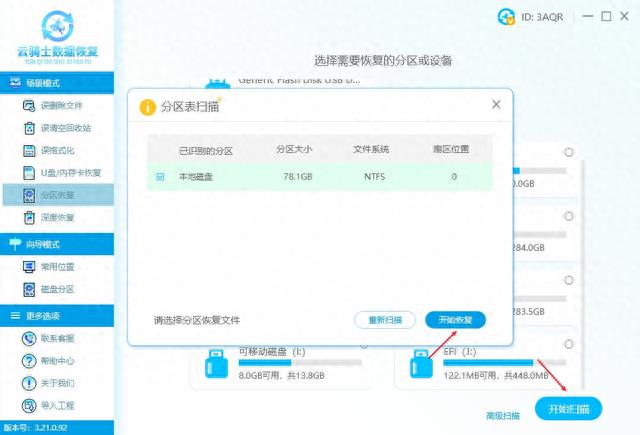The height and width of the screenshot is (435, 640).
Task: Click the 场景模式 header icon
Action: (x=15, y=82)
